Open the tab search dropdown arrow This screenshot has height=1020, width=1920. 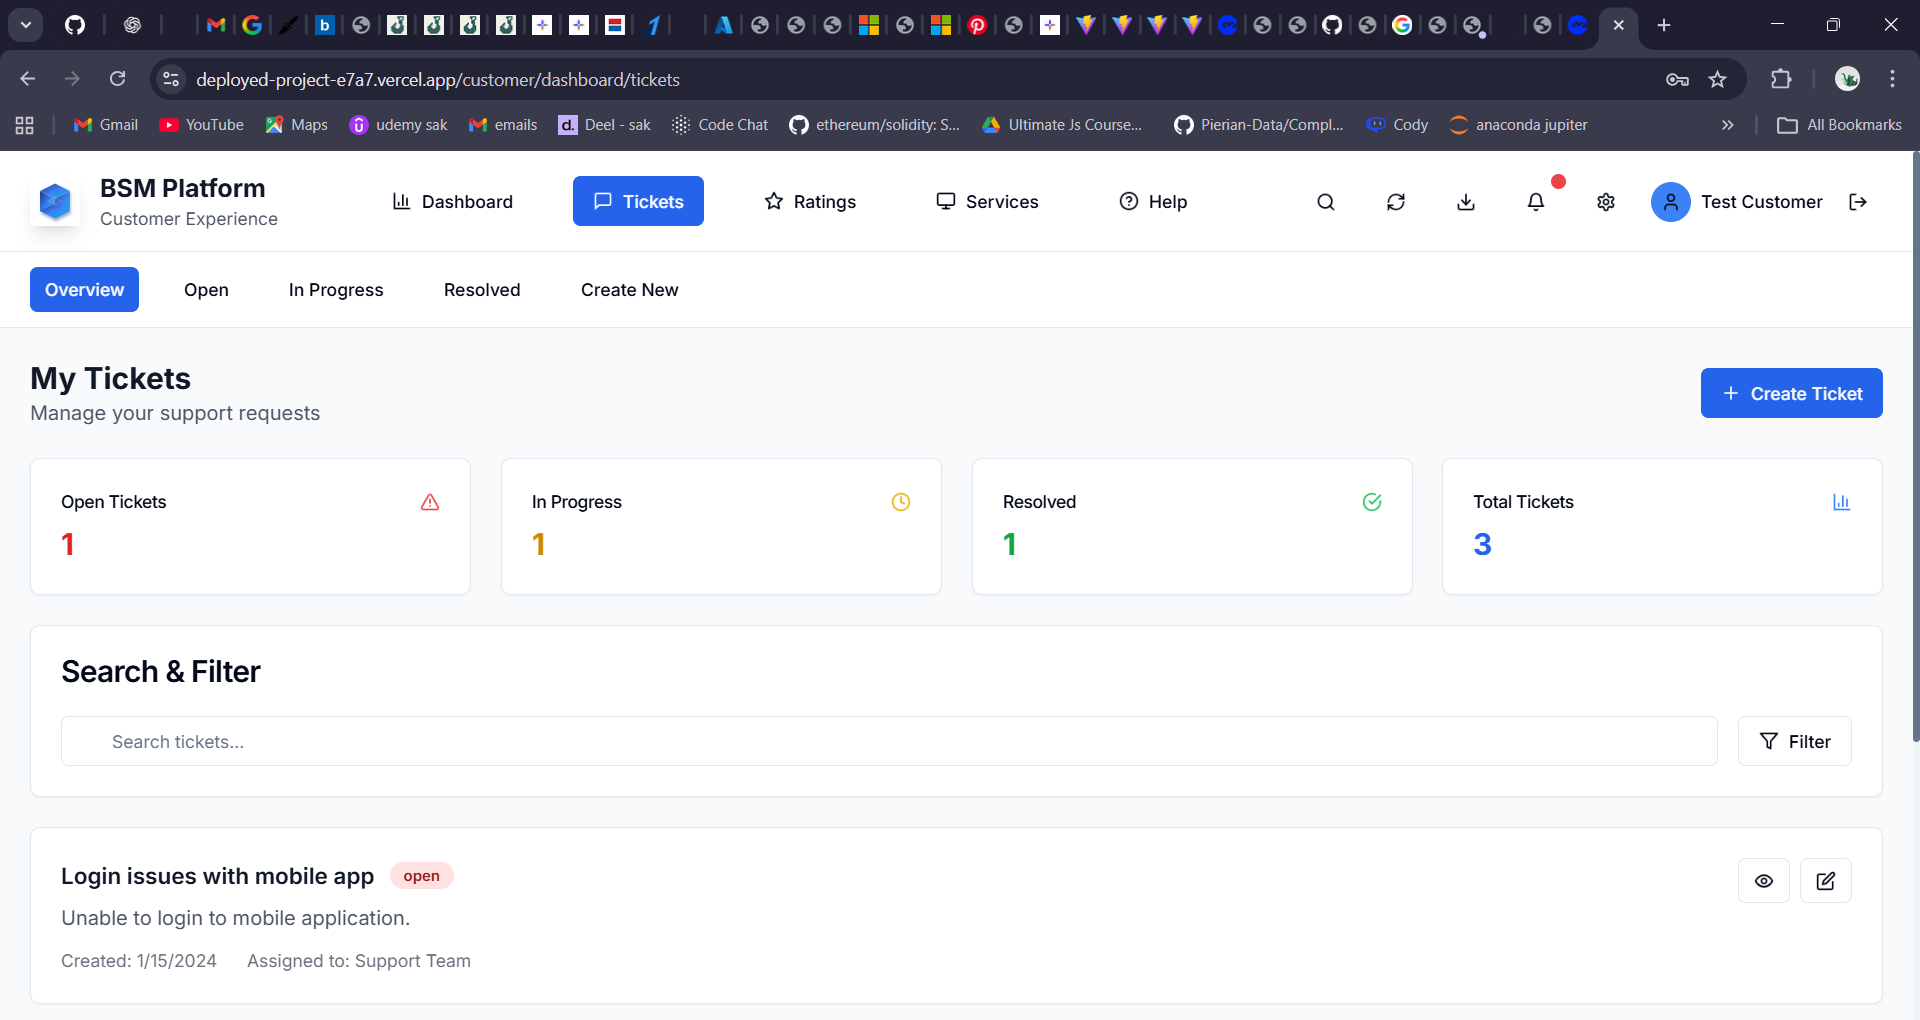(26, 25)
